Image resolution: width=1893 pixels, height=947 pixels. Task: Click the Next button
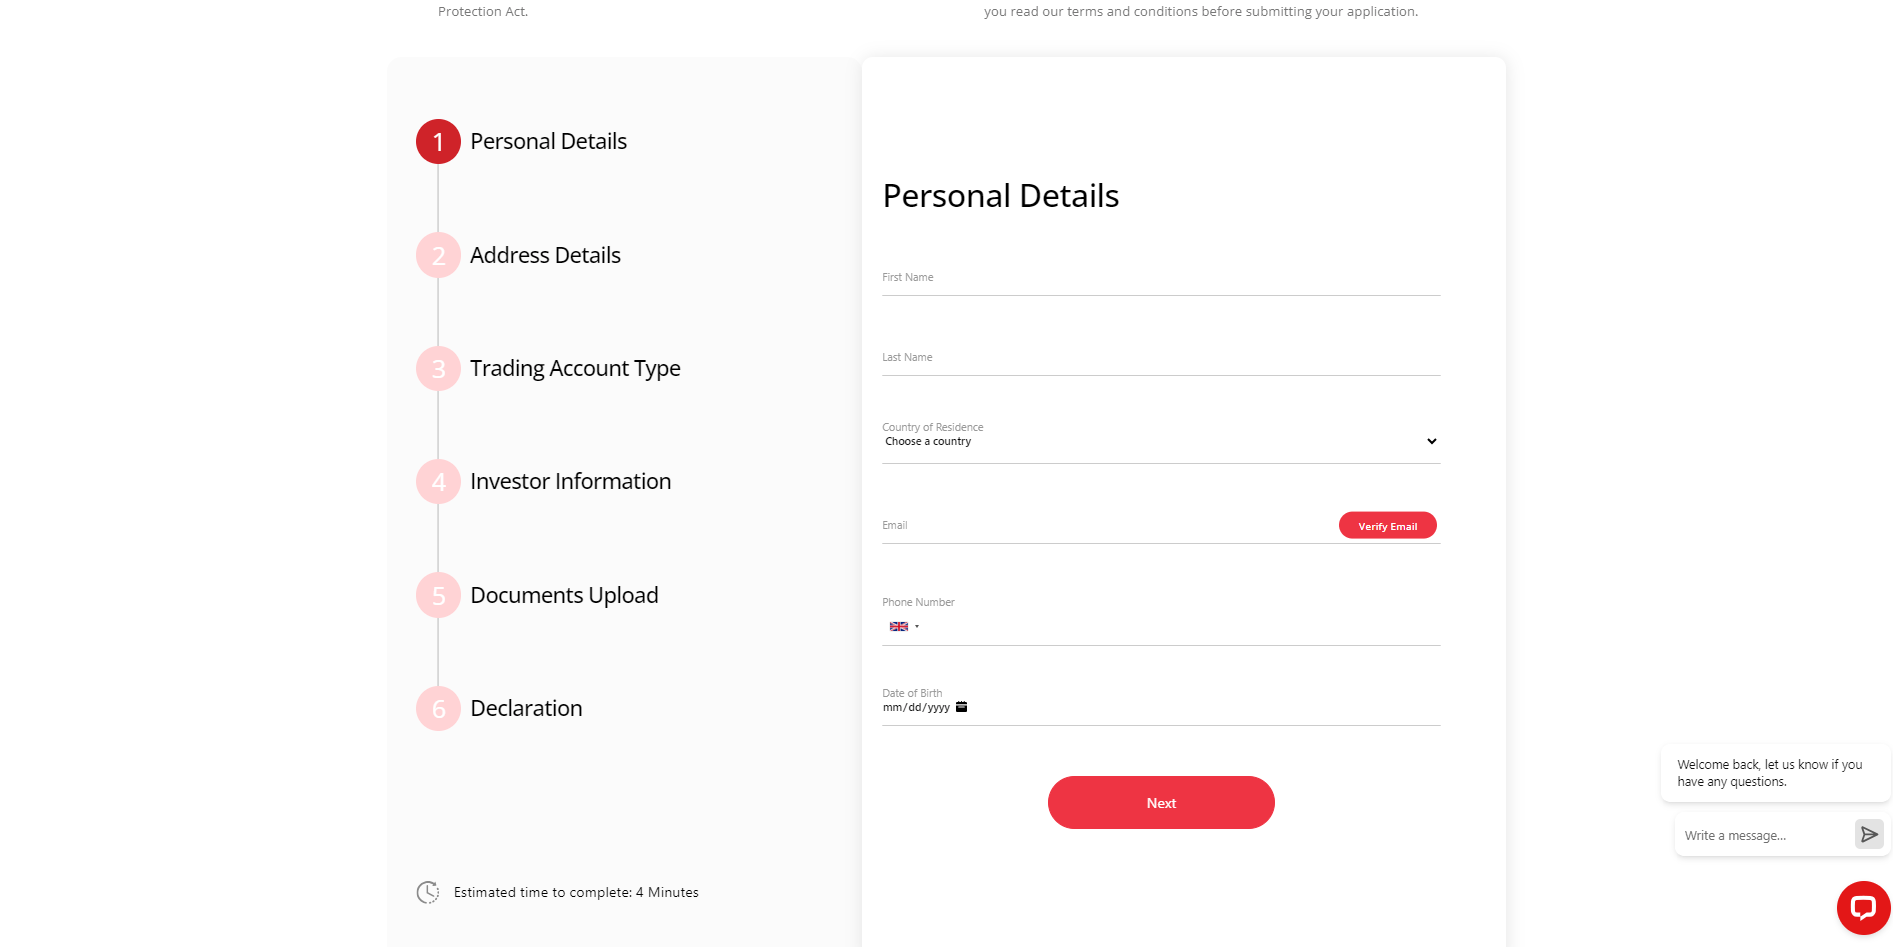[x=1160, y=803]
